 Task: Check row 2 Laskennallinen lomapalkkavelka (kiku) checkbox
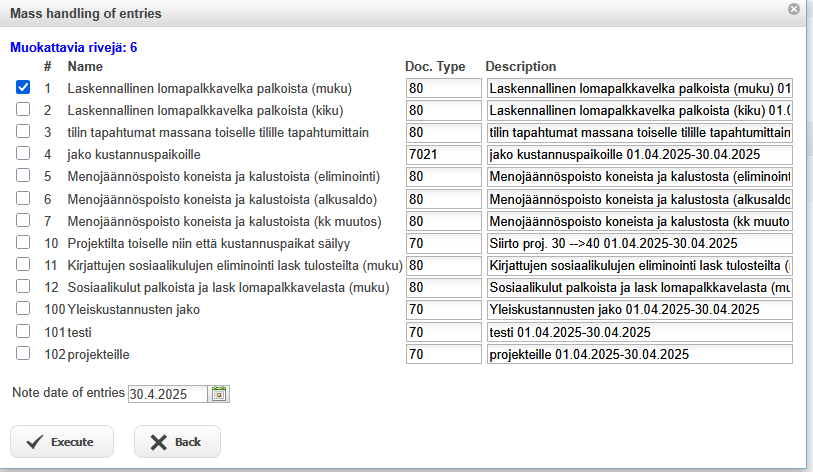pos(23,110)
